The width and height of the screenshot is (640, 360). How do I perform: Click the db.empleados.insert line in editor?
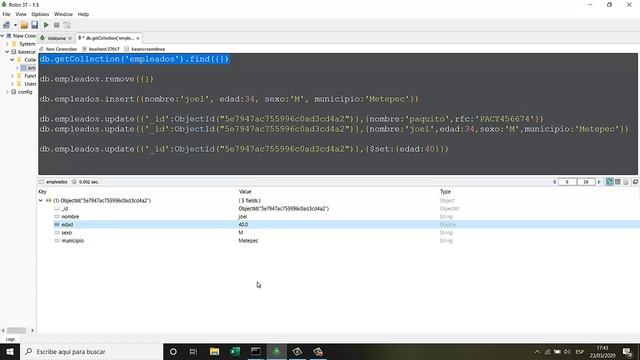pos(229,99)
